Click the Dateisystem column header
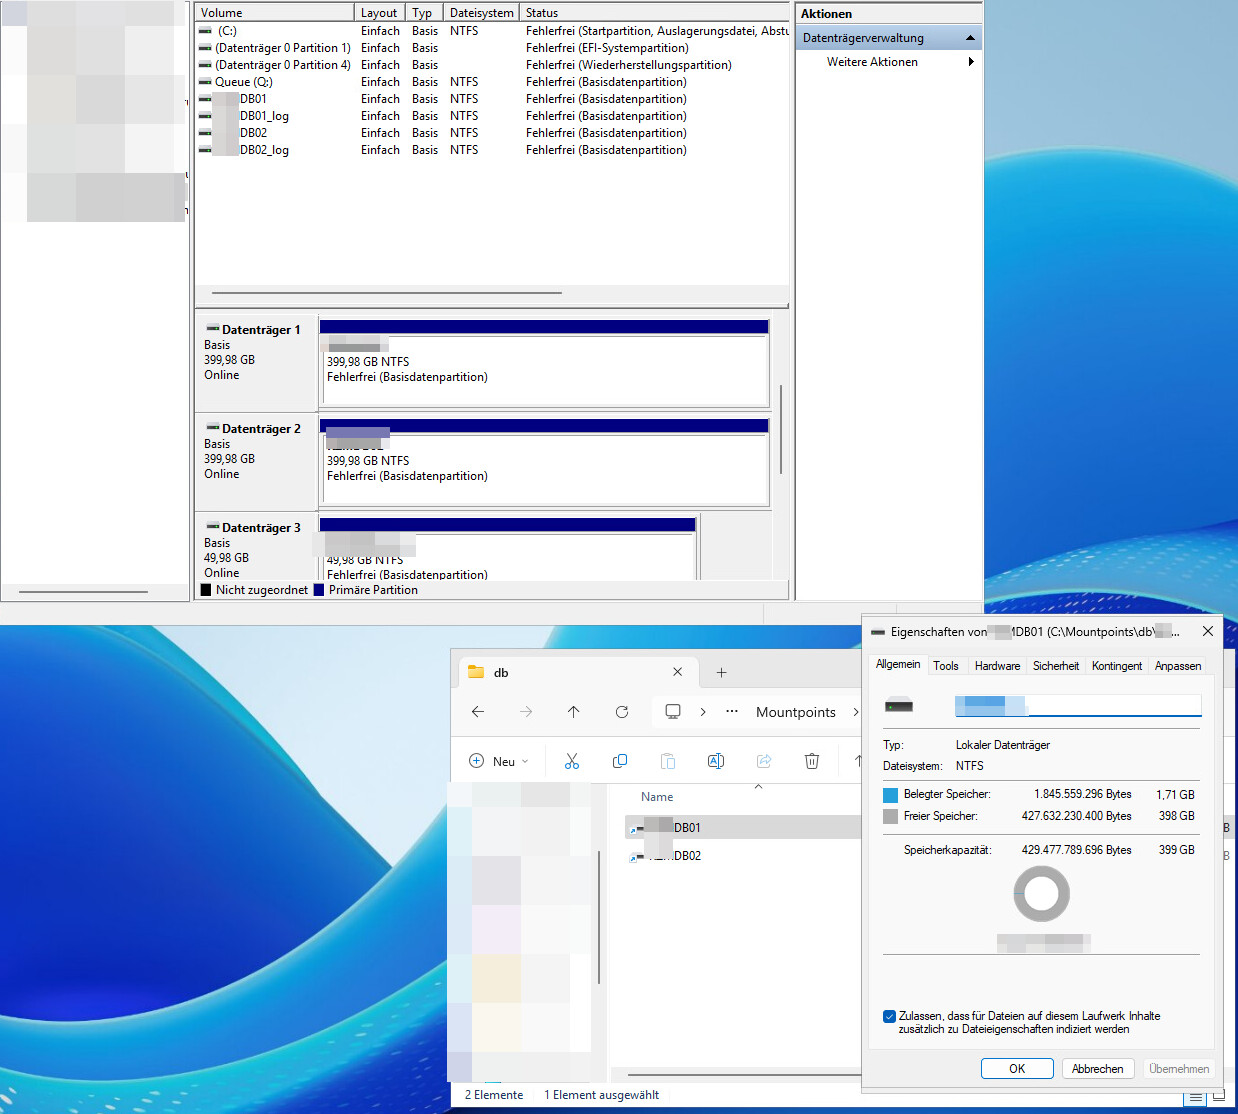This screenshot has height=1114, width=1238. tap(481, 13)
